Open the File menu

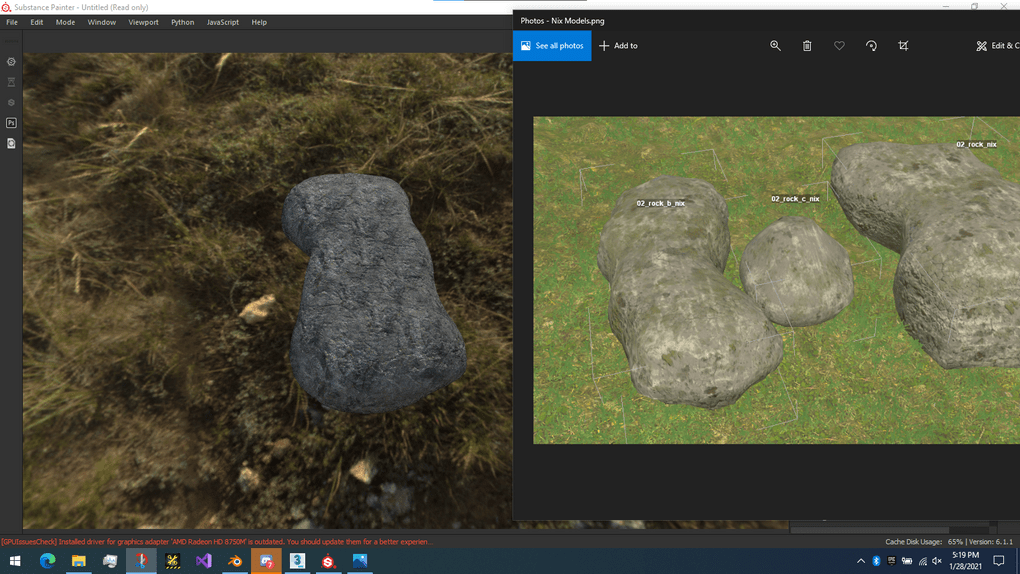[x=12, y=22]
